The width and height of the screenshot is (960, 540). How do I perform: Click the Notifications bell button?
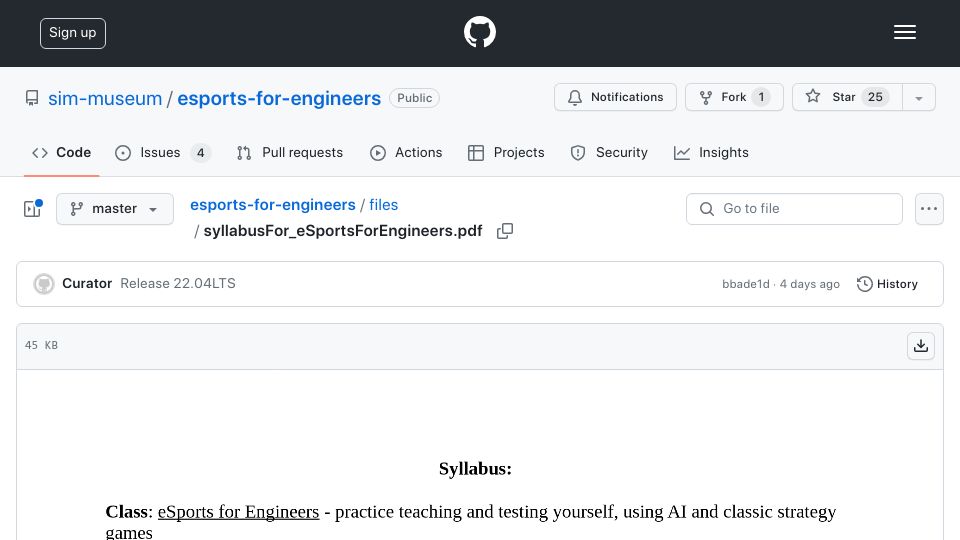click(615, 97)
